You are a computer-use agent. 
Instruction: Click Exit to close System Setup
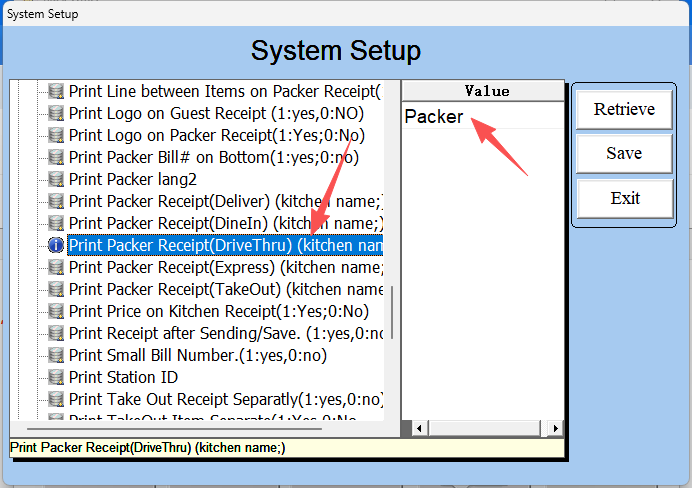click(x=623, y=198)
